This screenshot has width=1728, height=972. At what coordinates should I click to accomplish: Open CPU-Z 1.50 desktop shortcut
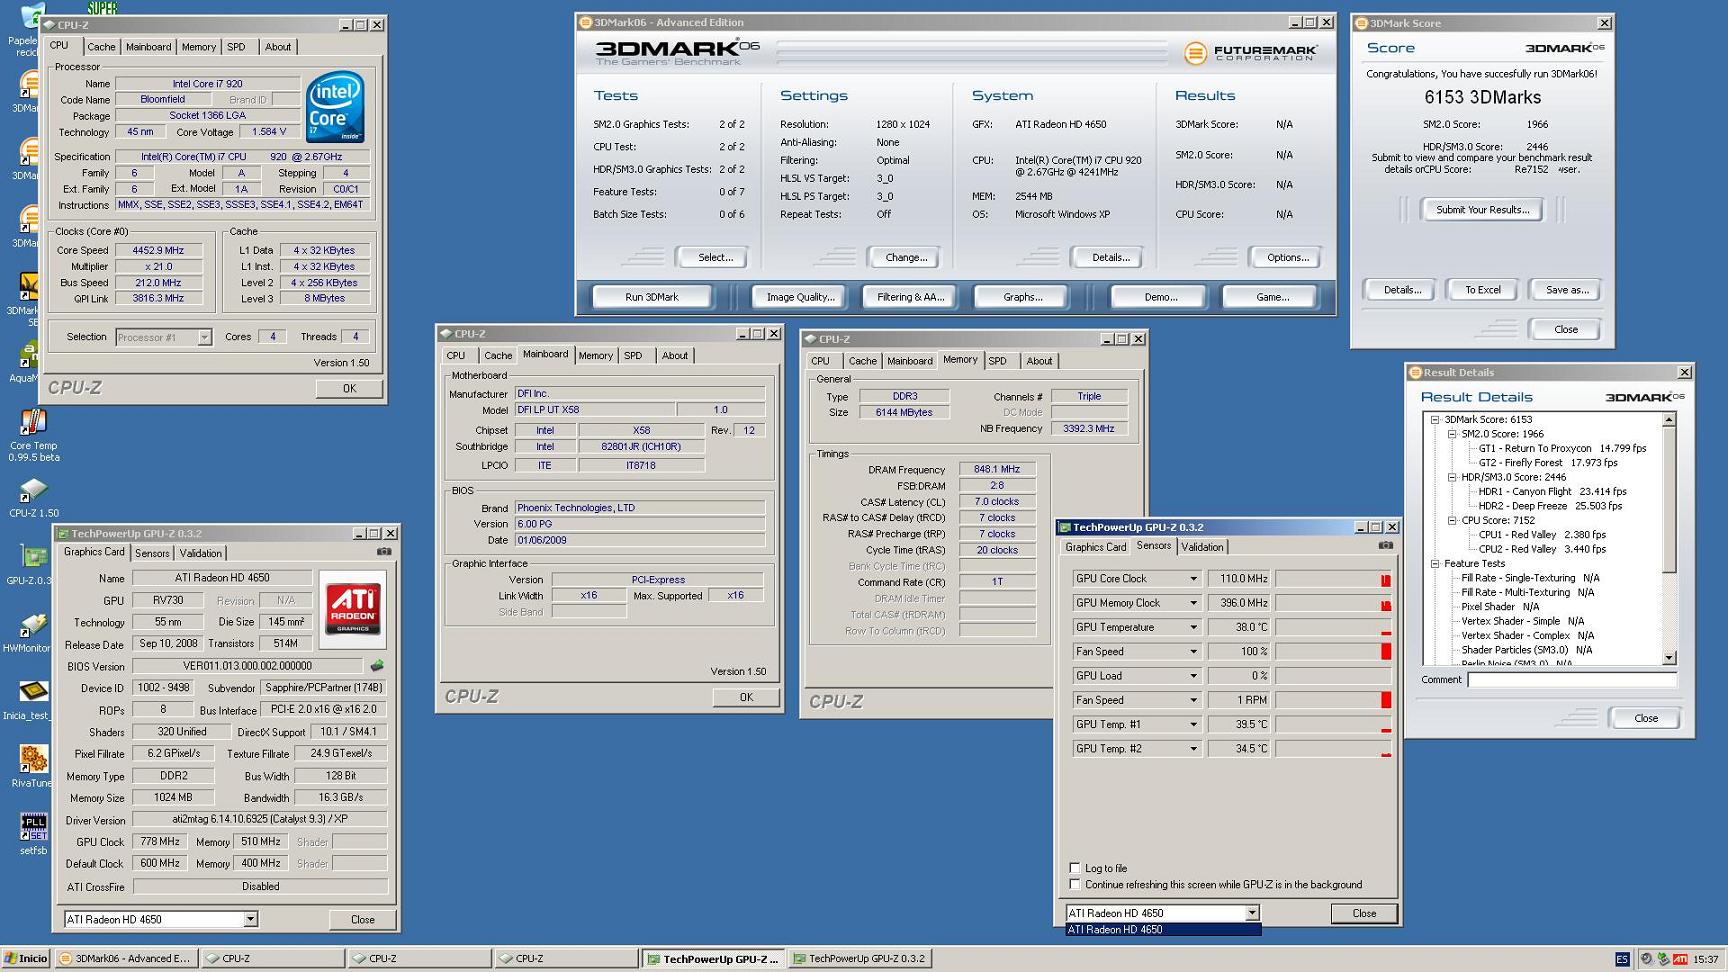point(33,497)
